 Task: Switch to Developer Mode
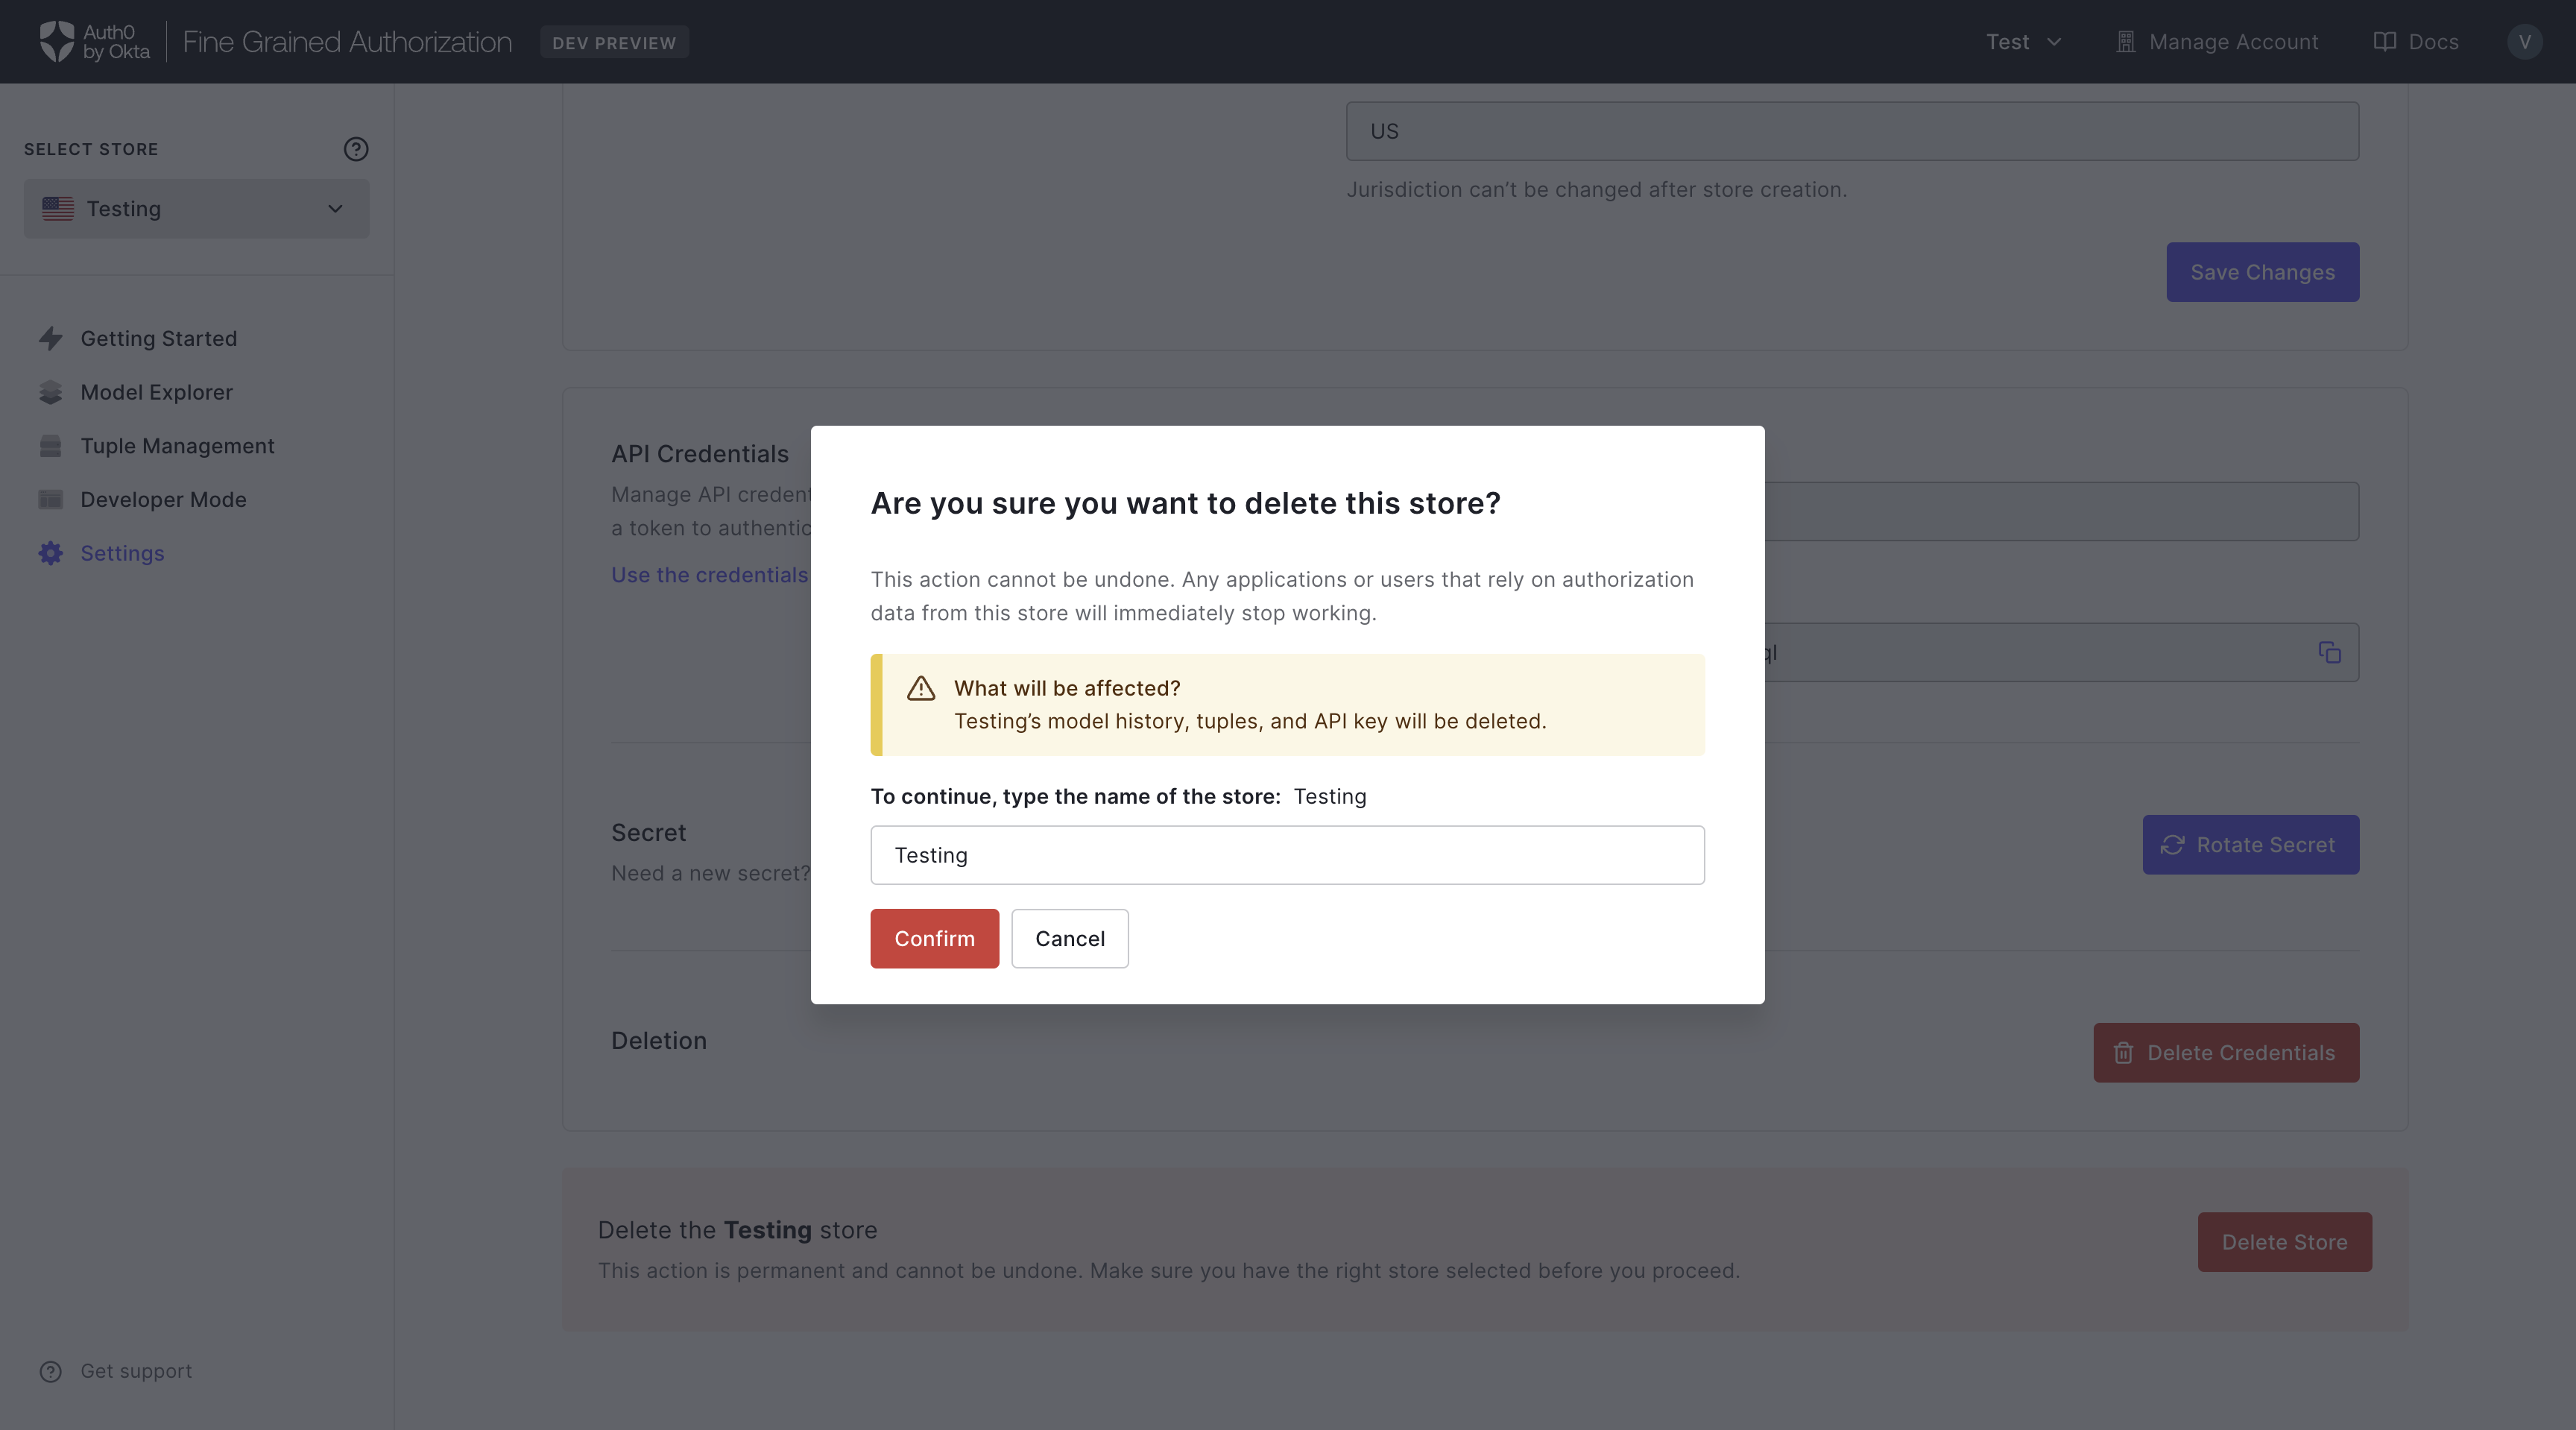click(164, 499)
